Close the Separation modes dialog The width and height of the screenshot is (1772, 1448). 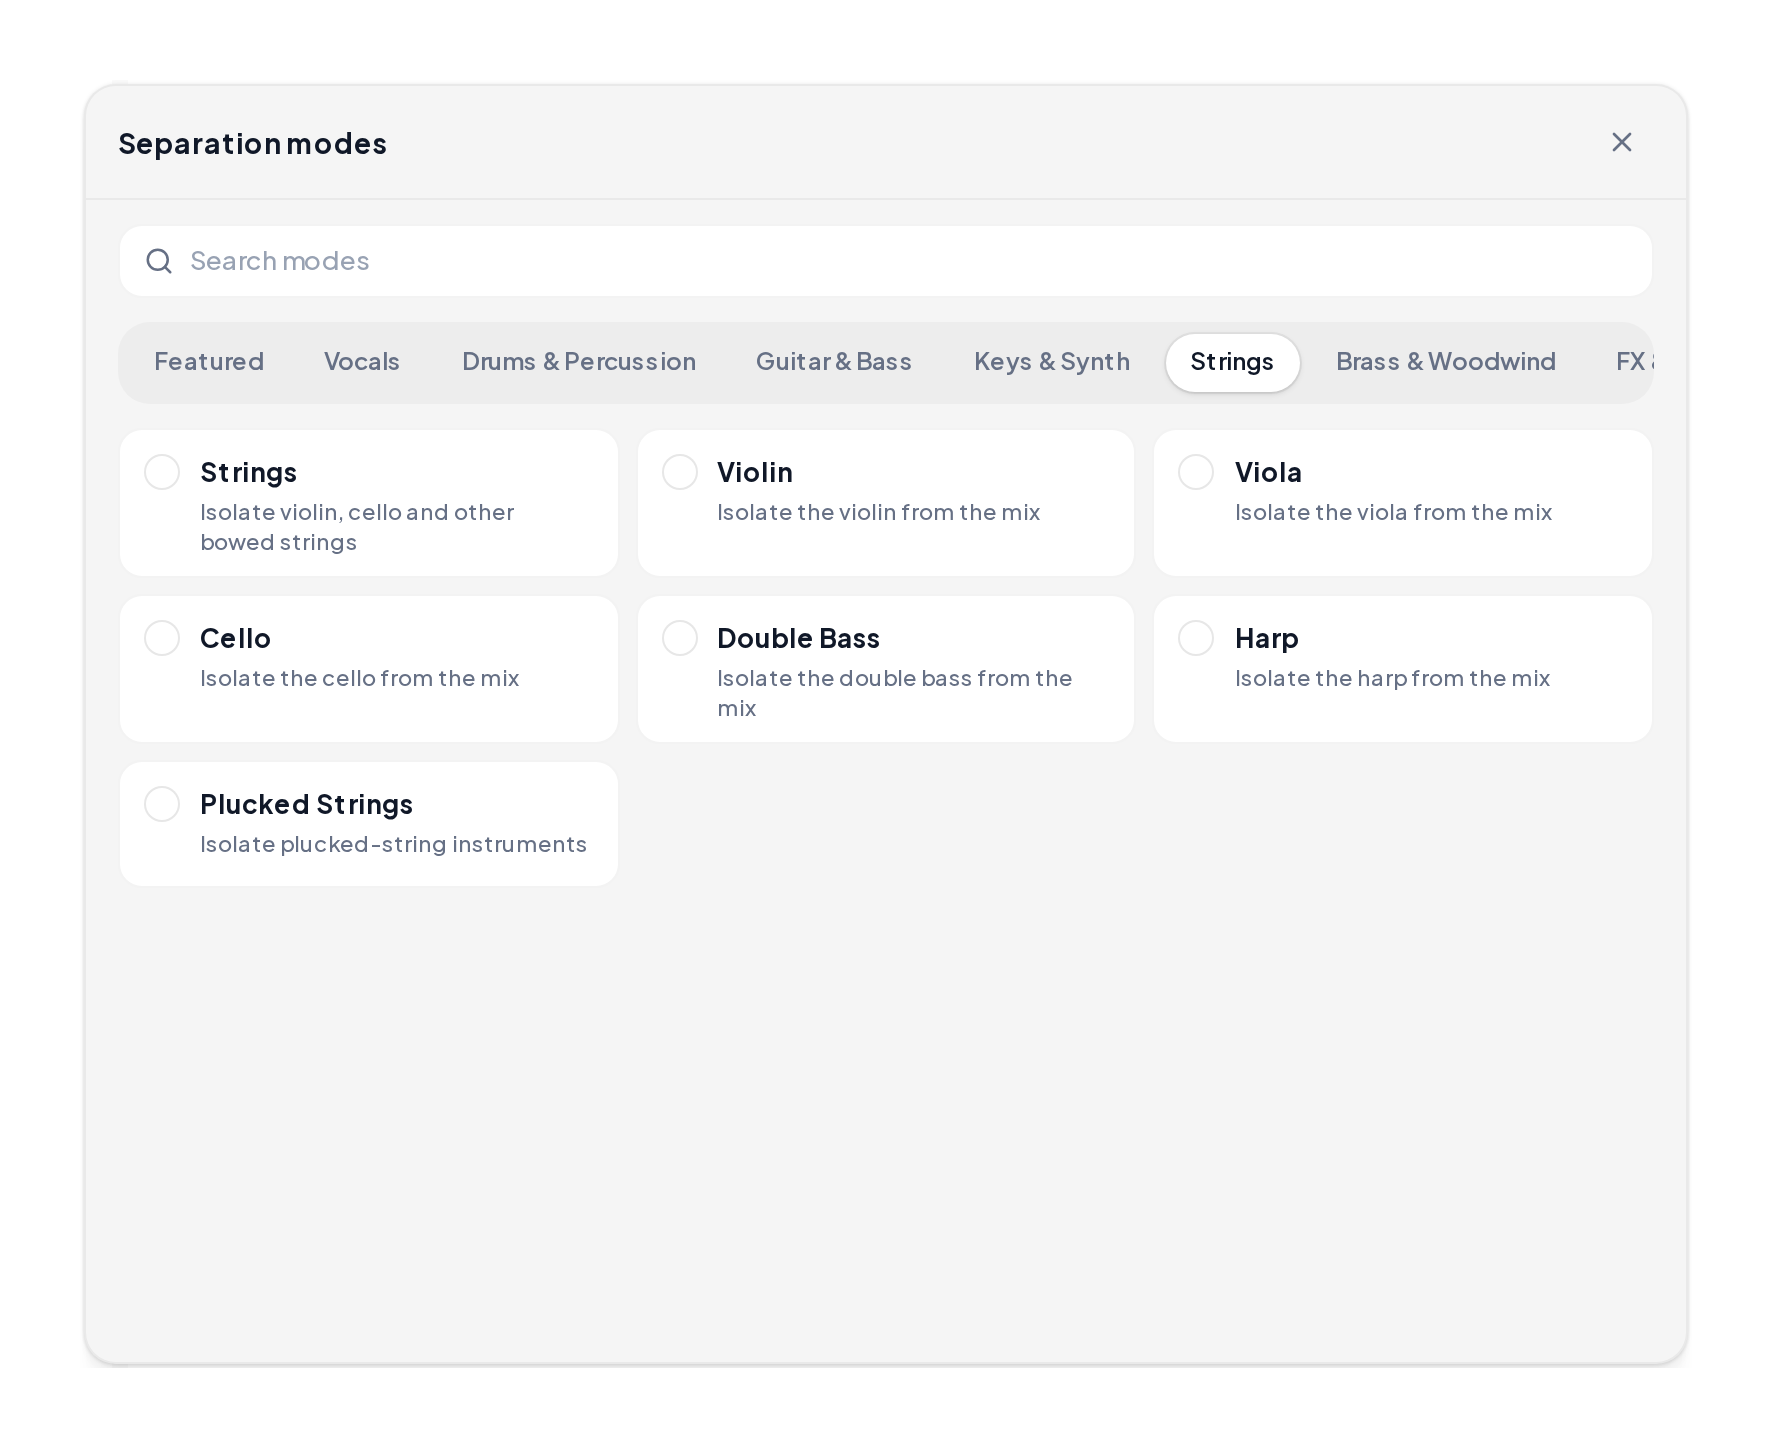1621,143
